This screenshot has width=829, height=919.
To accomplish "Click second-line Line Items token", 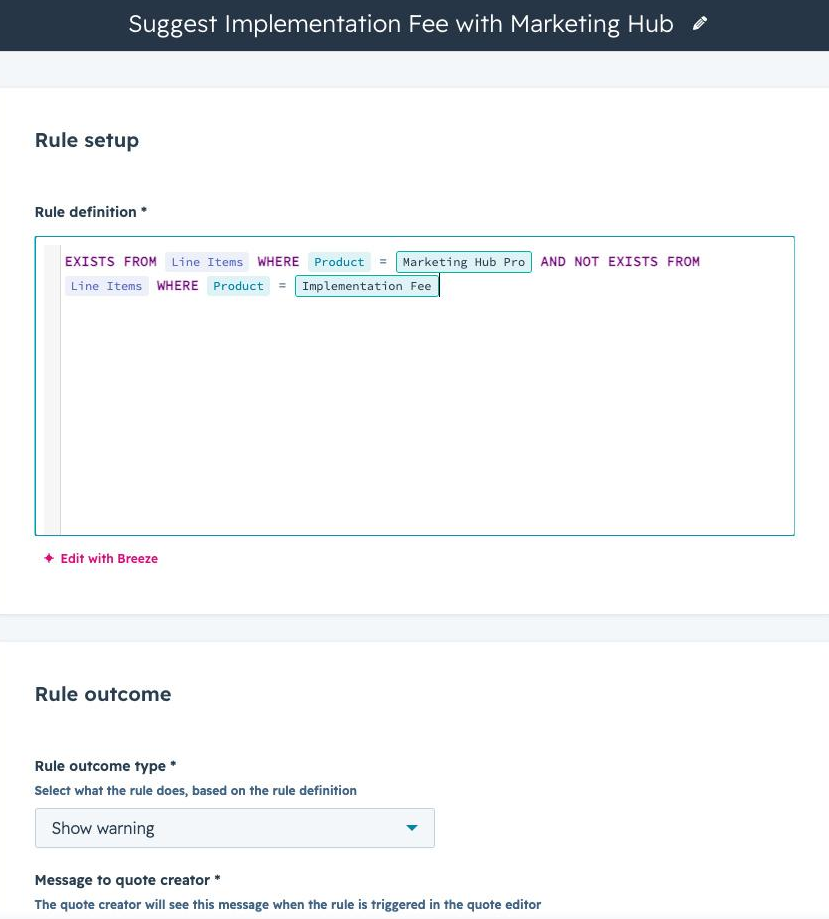I will point(107,286).
